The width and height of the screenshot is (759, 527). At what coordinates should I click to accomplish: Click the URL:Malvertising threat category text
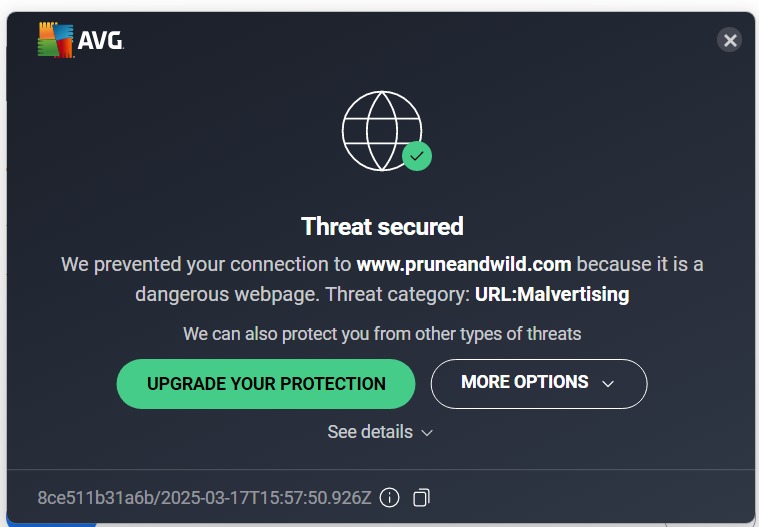(552, 295)
